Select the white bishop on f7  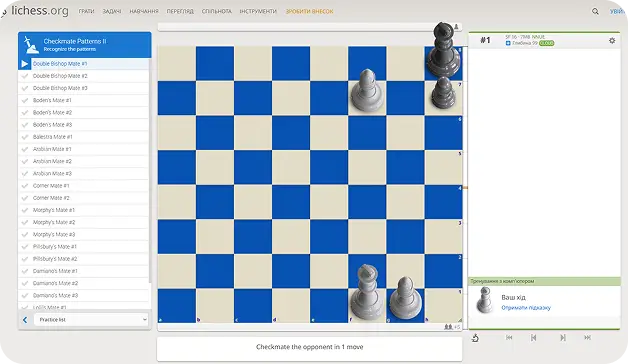coord(367,90)
